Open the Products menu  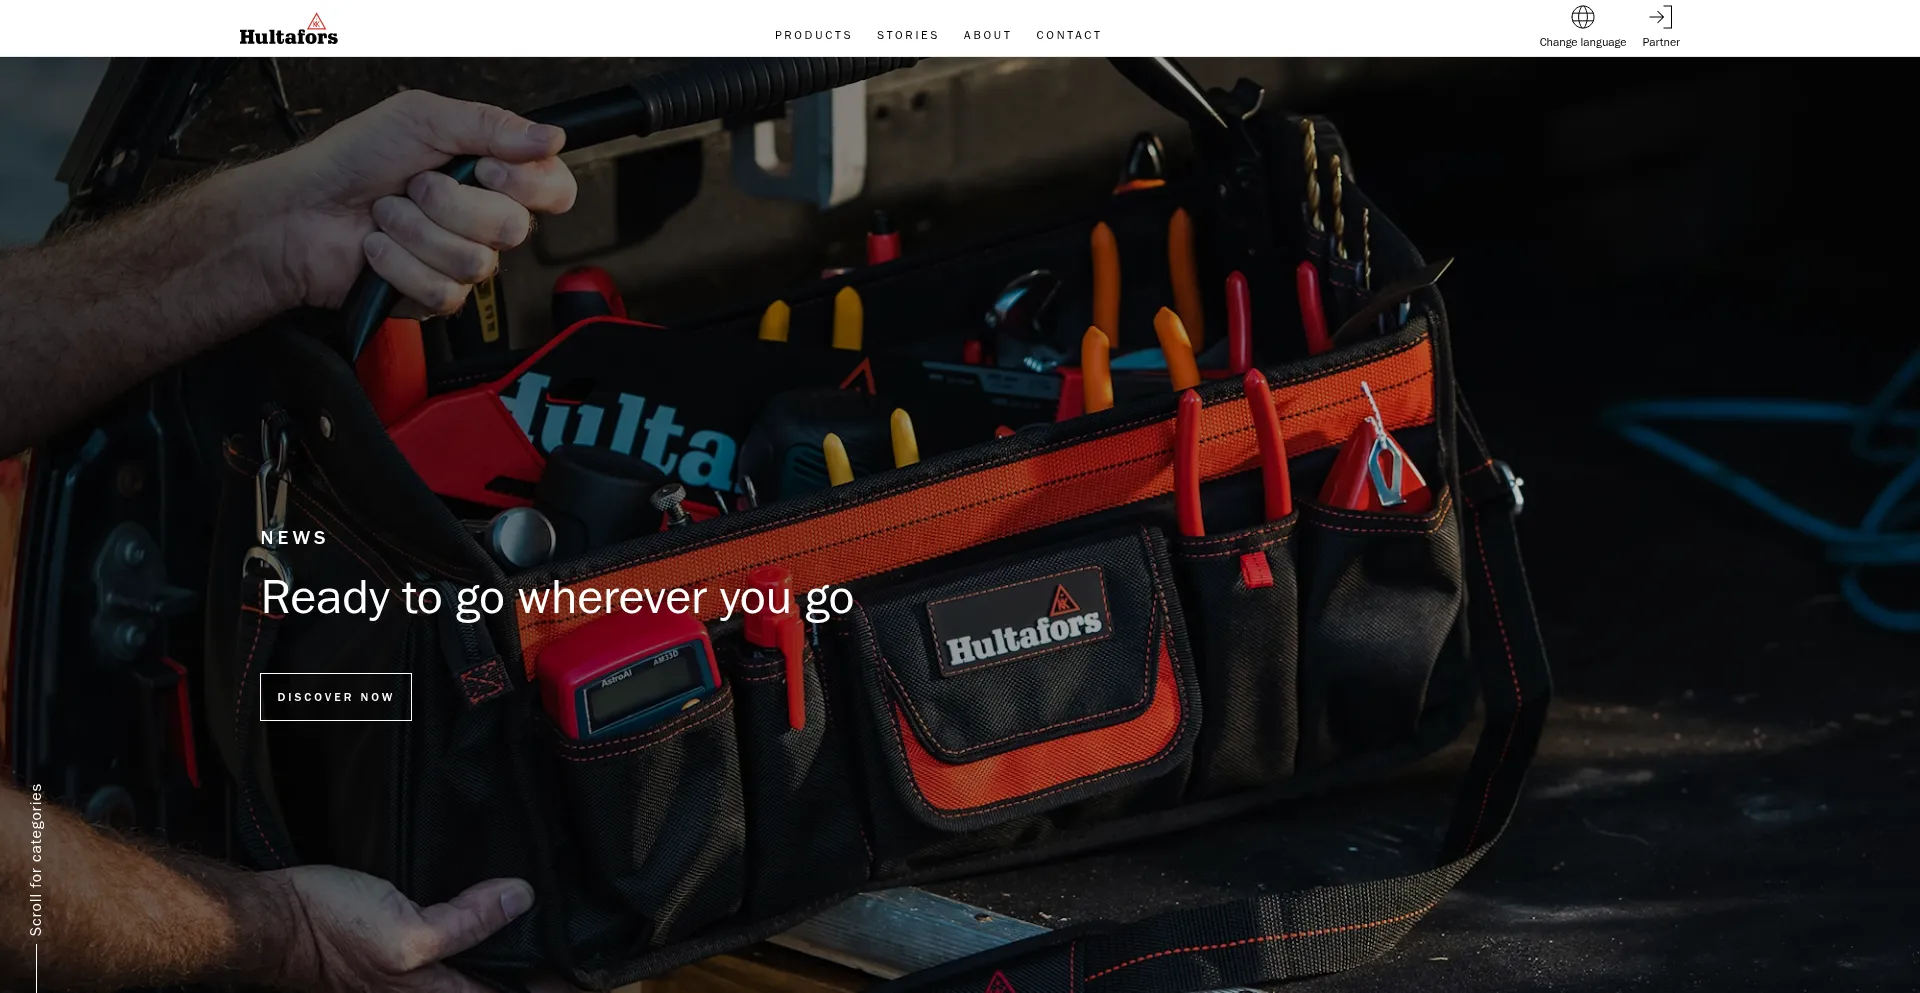813,35
